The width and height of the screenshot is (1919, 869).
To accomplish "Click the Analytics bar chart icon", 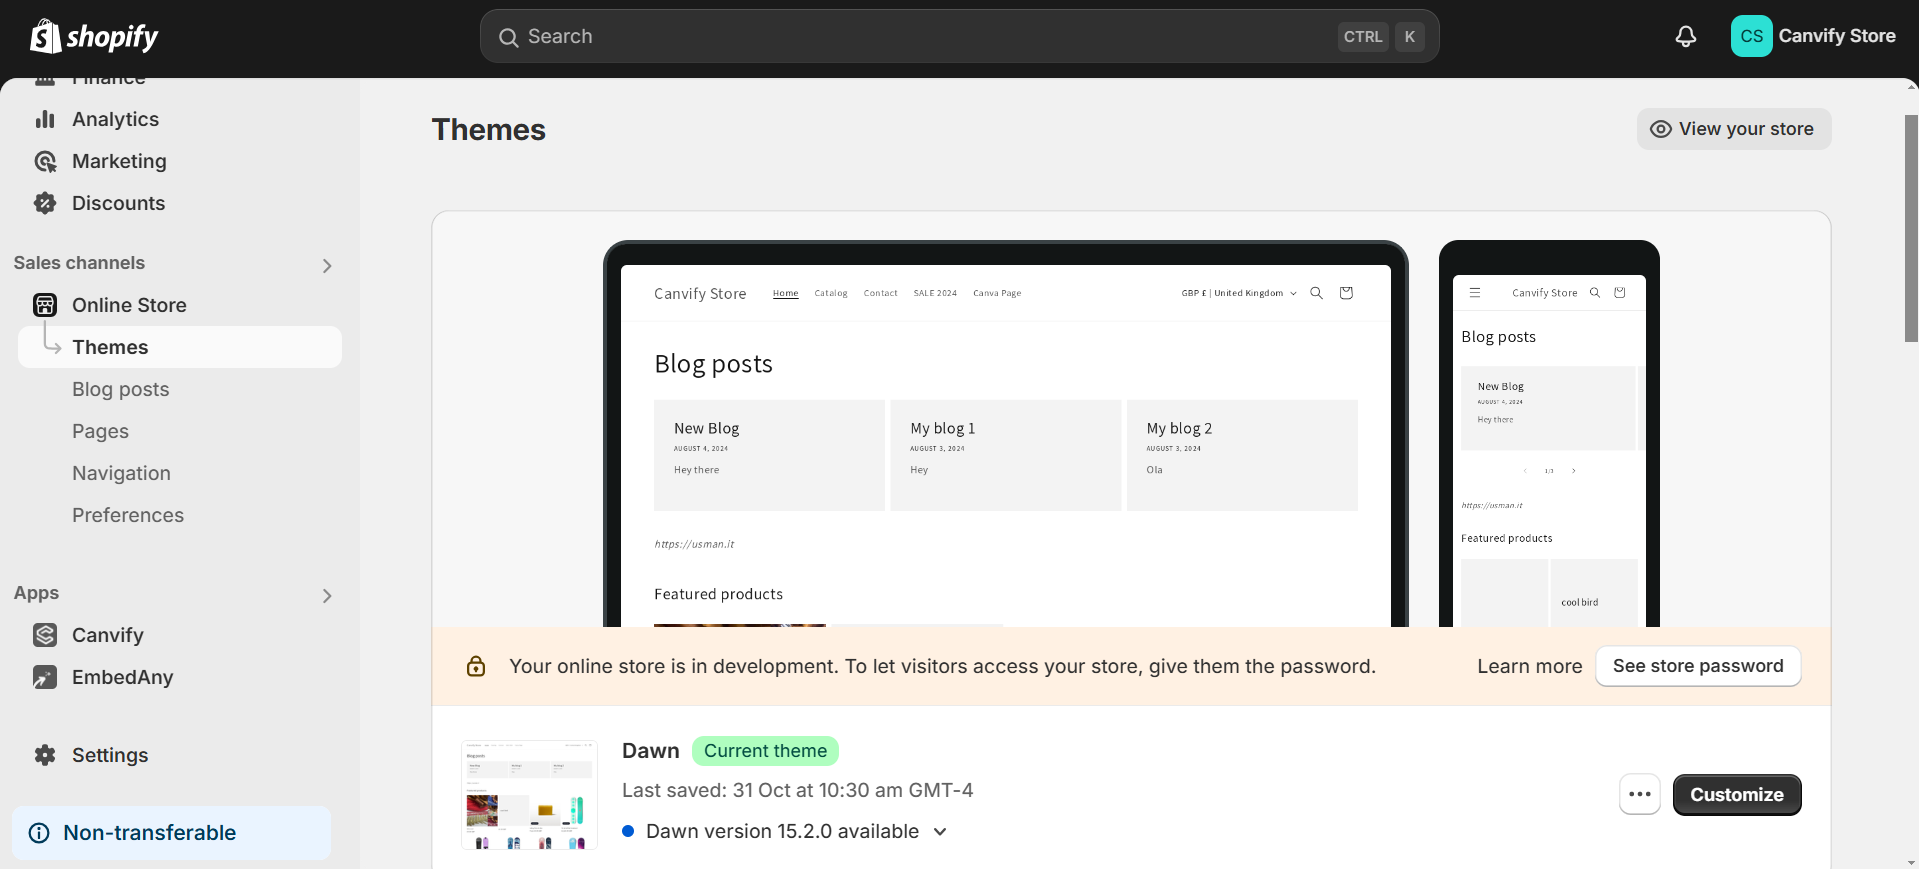I will pyautogui.click(x=45, y=119).
